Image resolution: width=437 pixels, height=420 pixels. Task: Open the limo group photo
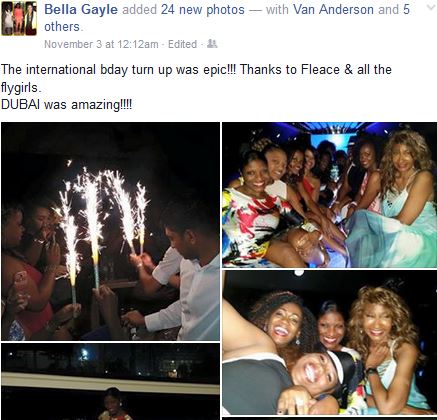(x=329, y=195)
